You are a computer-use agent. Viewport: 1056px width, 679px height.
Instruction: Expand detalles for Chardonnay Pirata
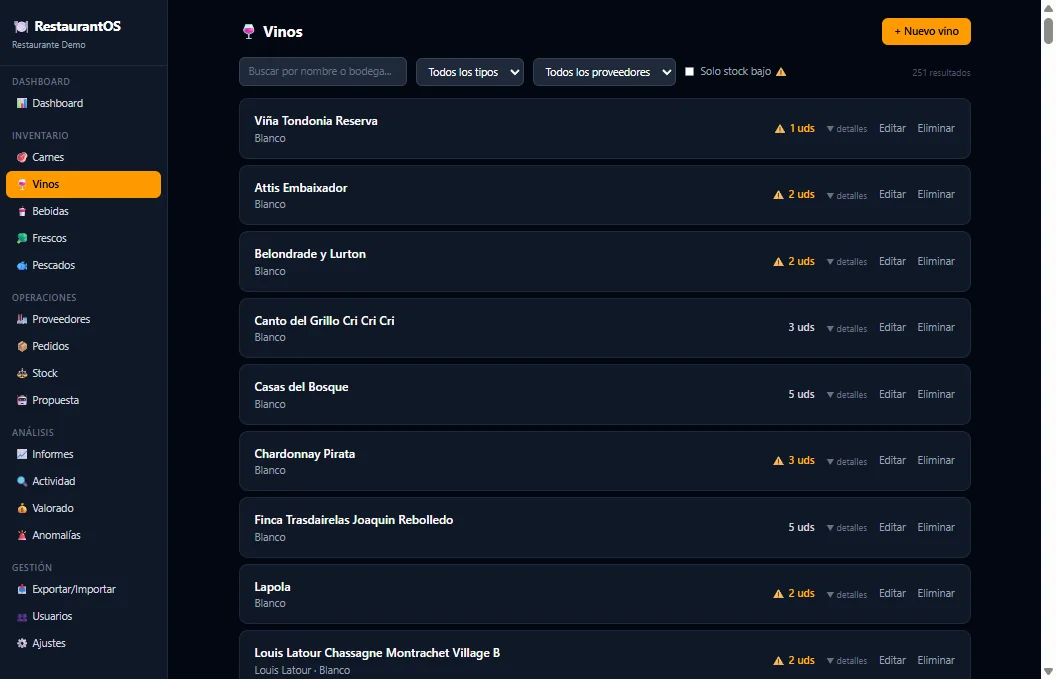pos(847,461)
